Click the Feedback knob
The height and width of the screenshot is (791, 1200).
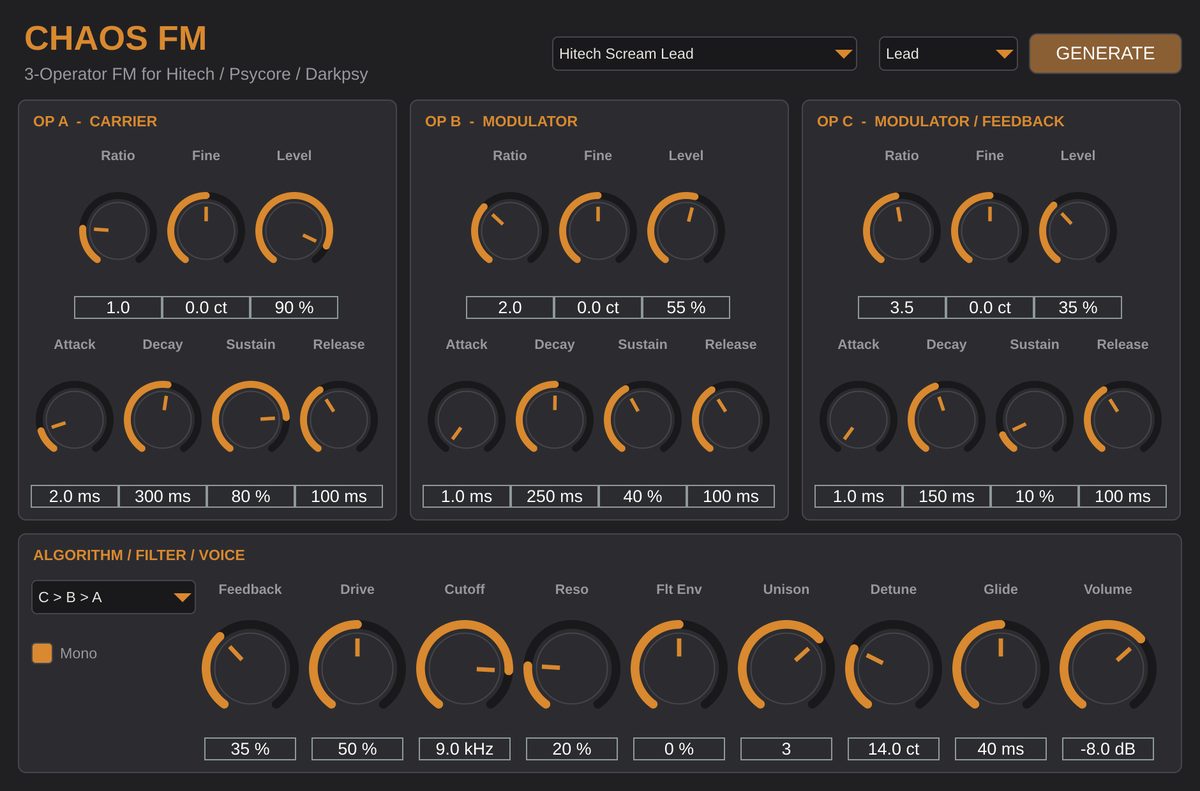[250, 668]
